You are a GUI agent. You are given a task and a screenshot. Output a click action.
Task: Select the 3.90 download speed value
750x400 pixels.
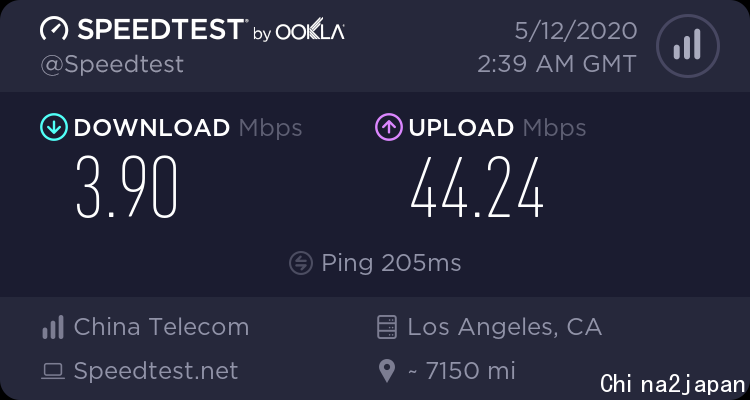point(127,187)
